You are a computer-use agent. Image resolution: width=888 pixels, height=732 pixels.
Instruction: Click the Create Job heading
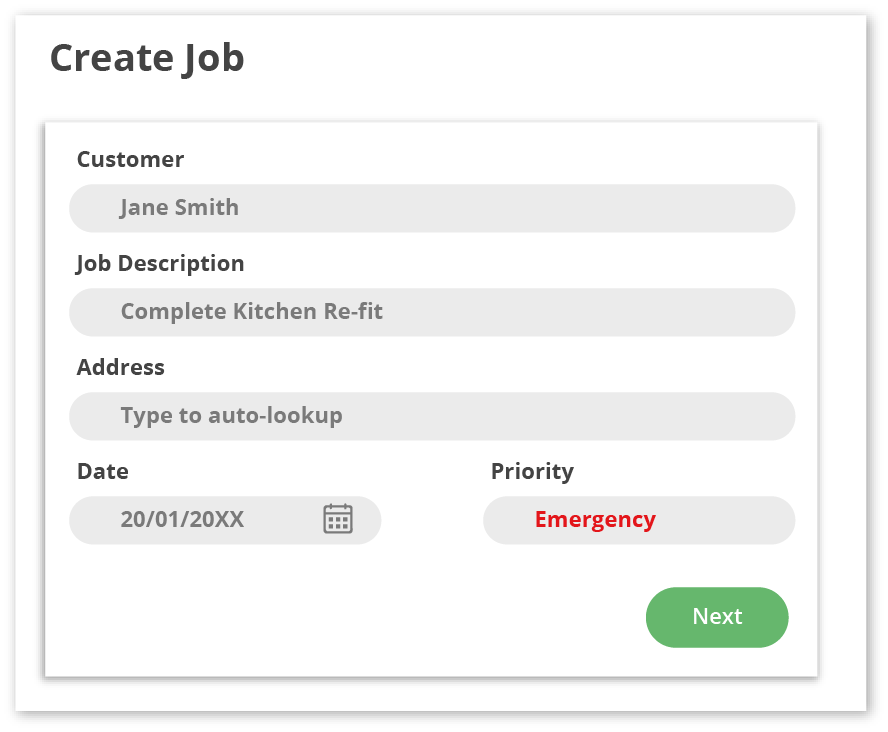pyautogui.click(x=147, y=58)
